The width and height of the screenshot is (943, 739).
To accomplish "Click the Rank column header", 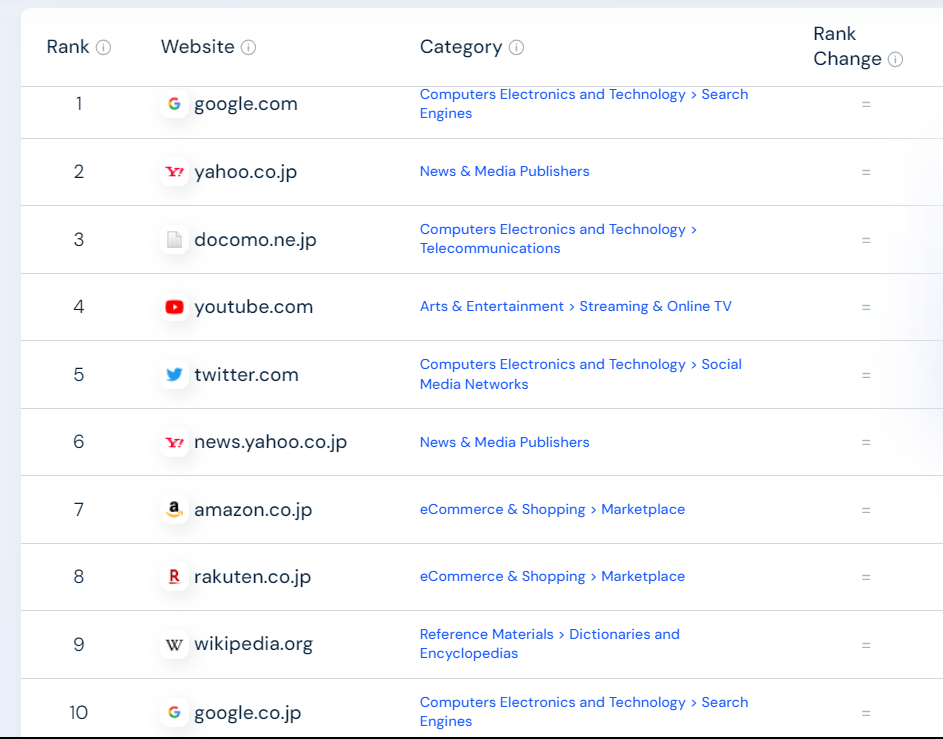I will [x=68, y=47].
